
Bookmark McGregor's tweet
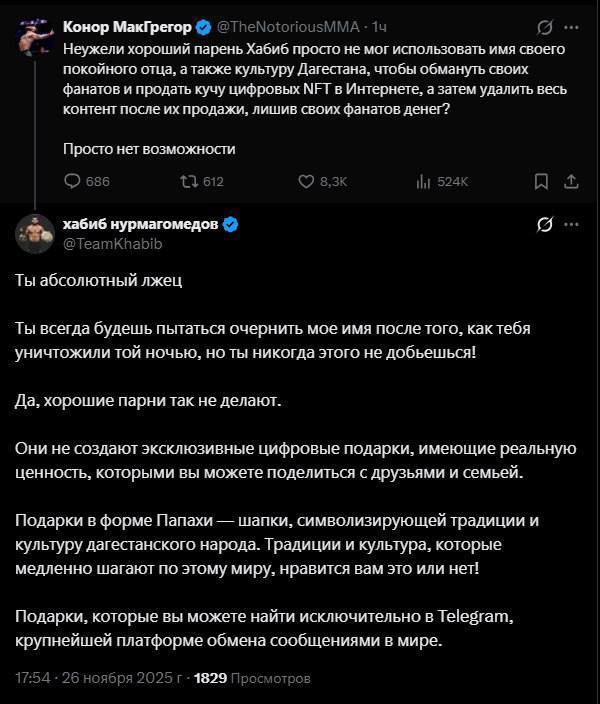[x=541, y=181]
